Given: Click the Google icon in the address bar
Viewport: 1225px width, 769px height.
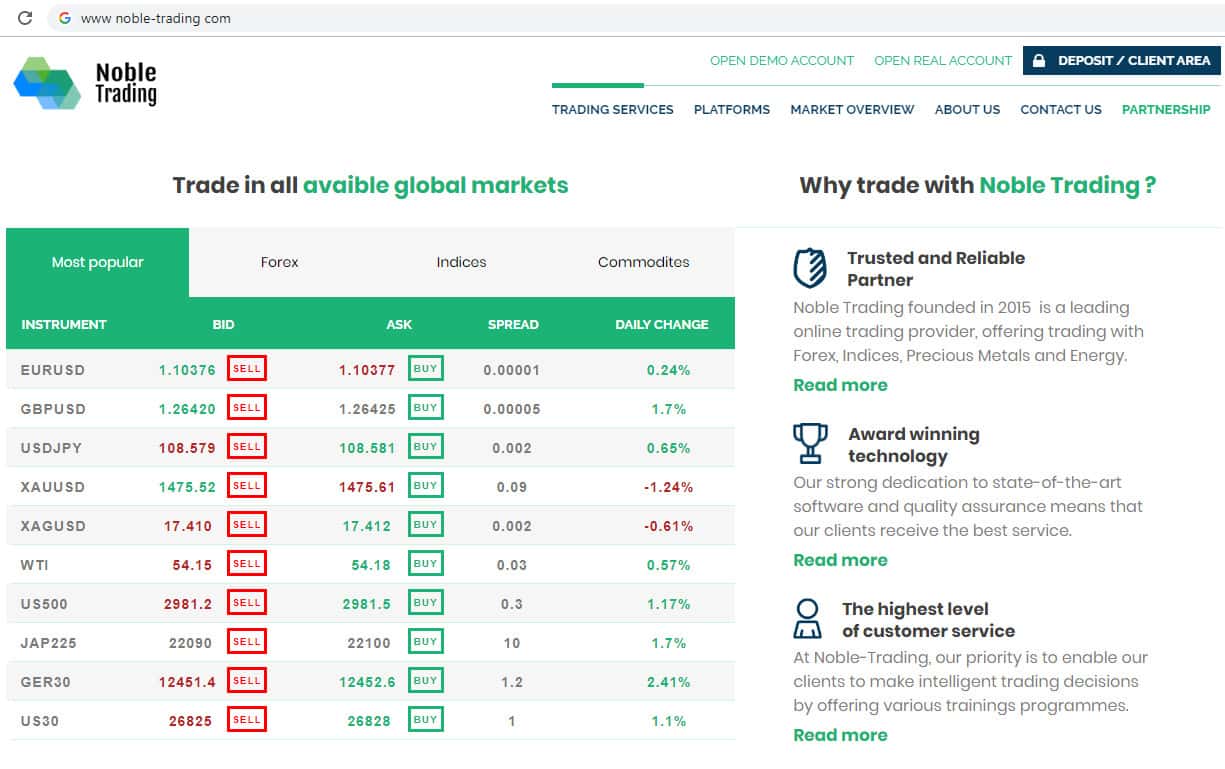Looking at the screenshot, I should tap(65, 18).
